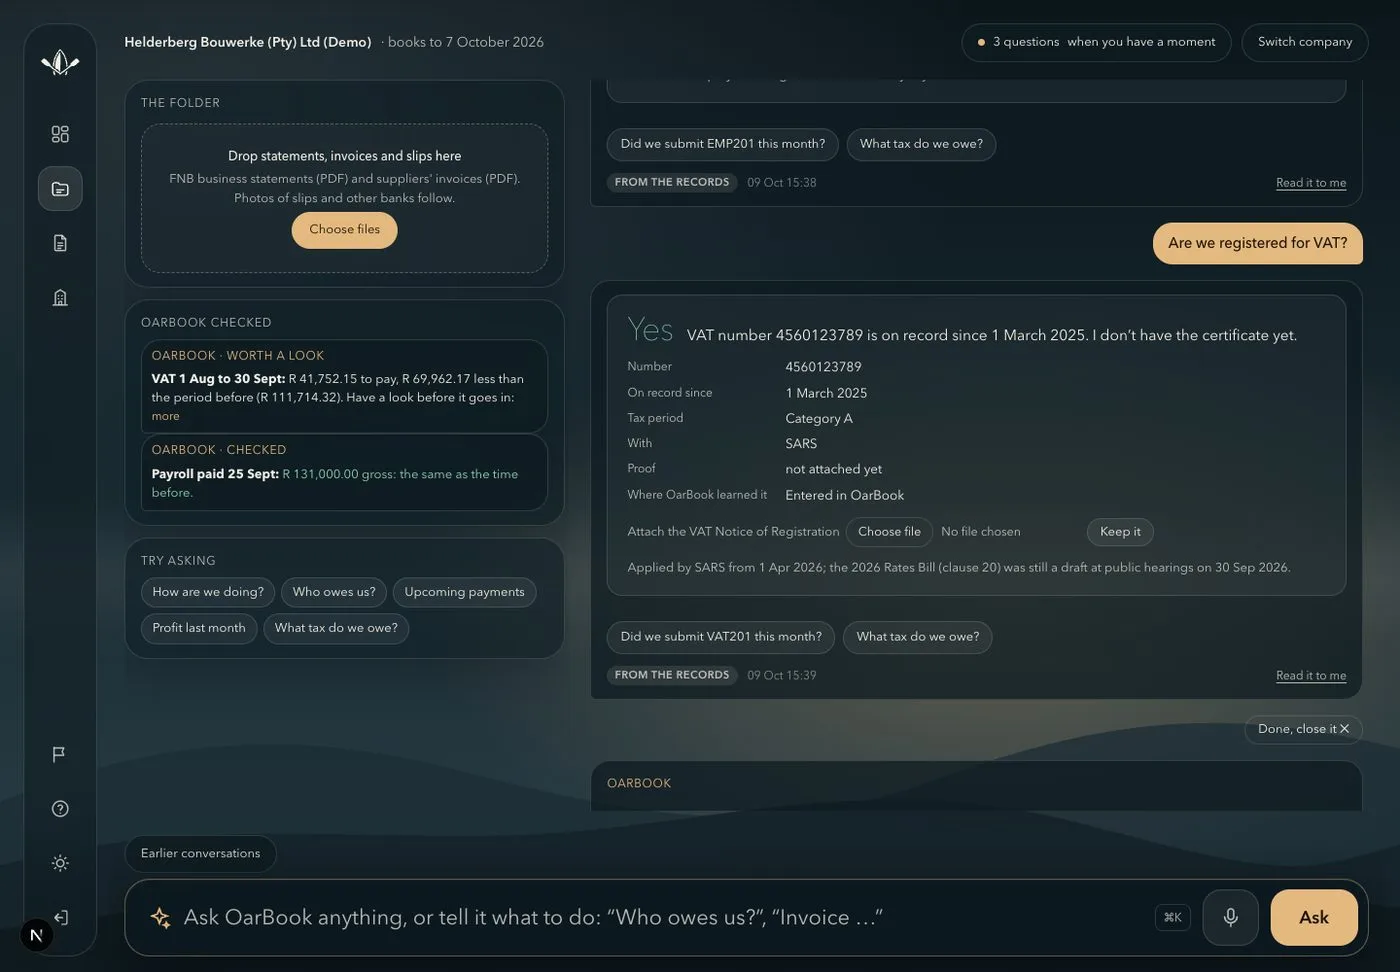Viewport: 1400px width, 972px height.
Task: Click the Helderberg Bouwerke company name
Action: pos(247,42)
